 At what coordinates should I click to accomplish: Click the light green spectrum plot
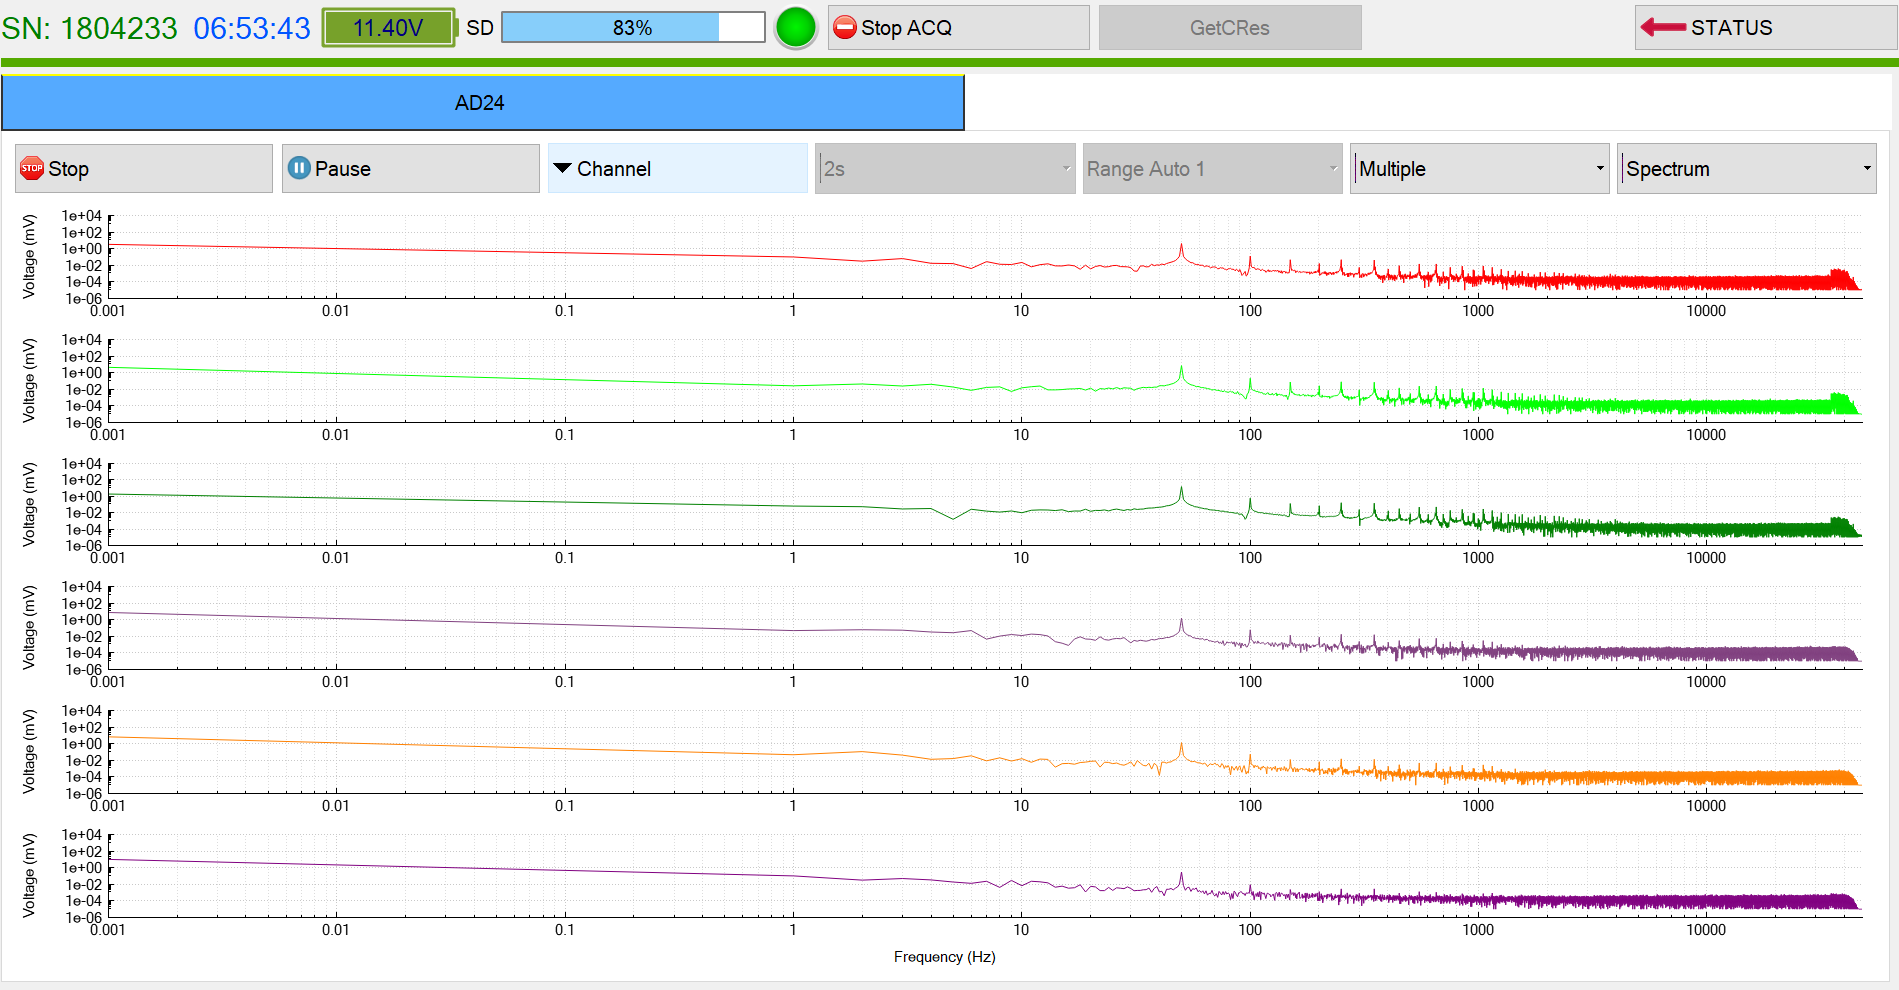click(985, 381)
